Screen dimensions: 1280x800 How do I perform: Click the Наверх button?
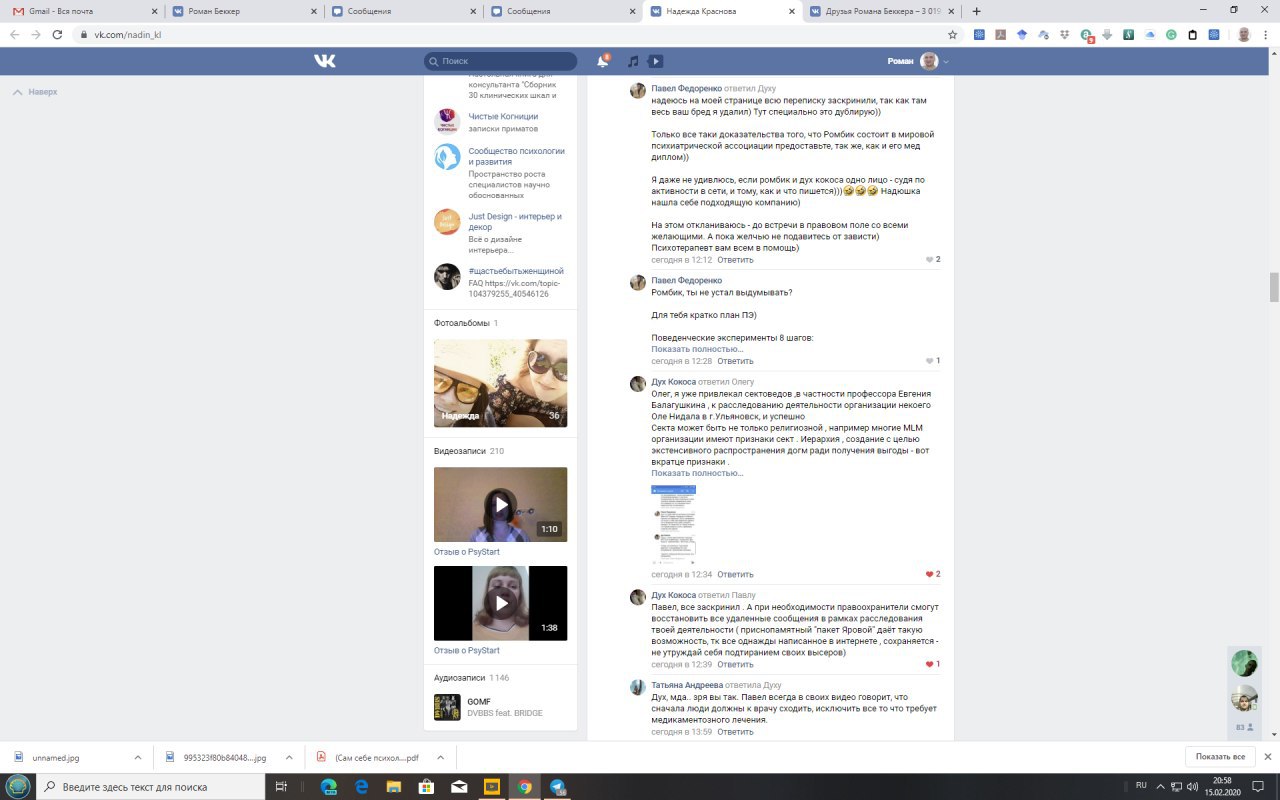(x=35, y=91)
